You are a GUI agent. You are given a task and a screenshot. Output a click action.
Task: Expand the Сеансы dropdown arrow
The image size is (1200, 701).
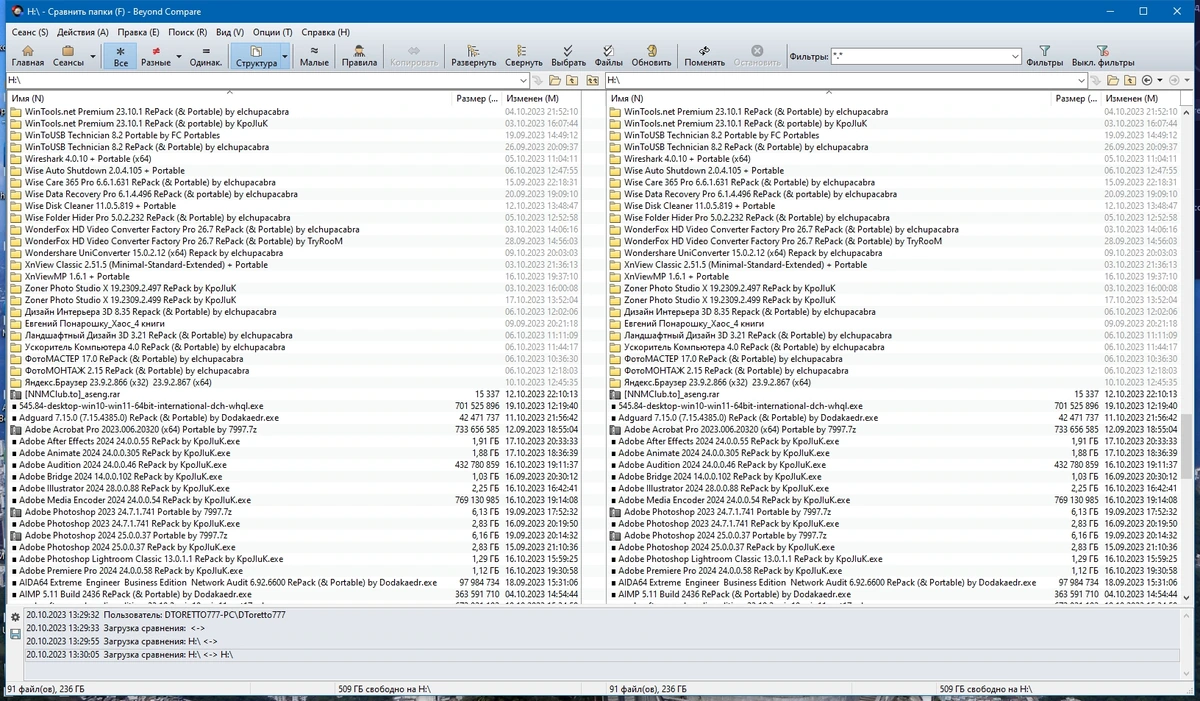coord(93,57)
